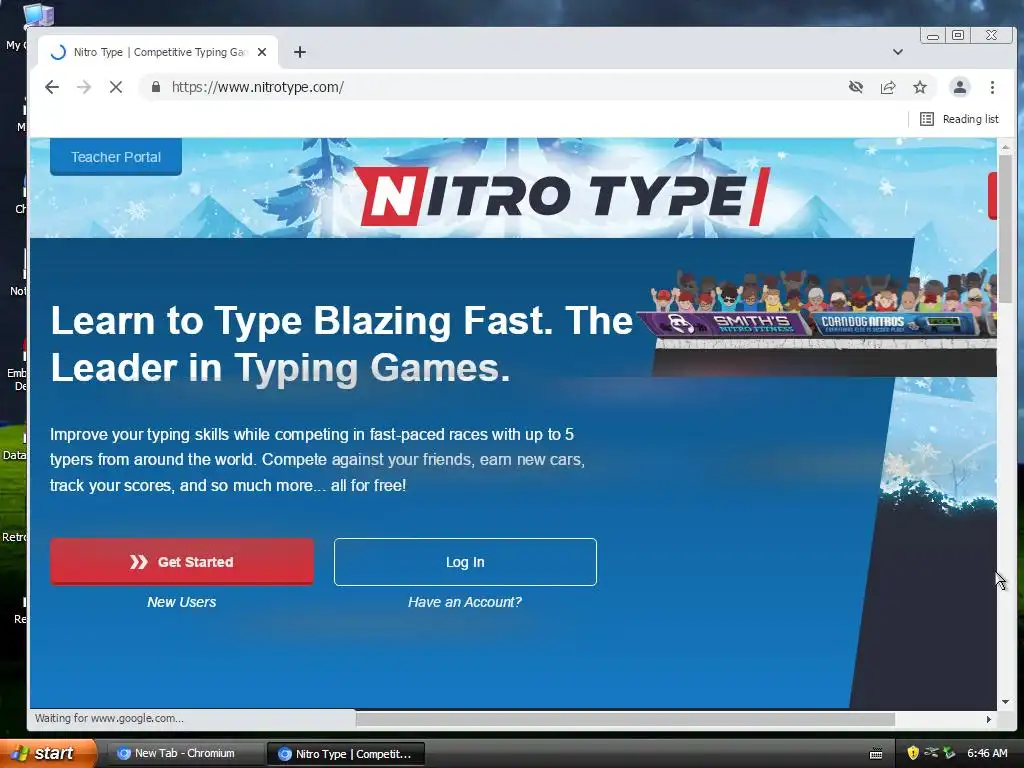1024x768 pixels.
Task: Open the Windows start menu
Action: click(48, 753)
